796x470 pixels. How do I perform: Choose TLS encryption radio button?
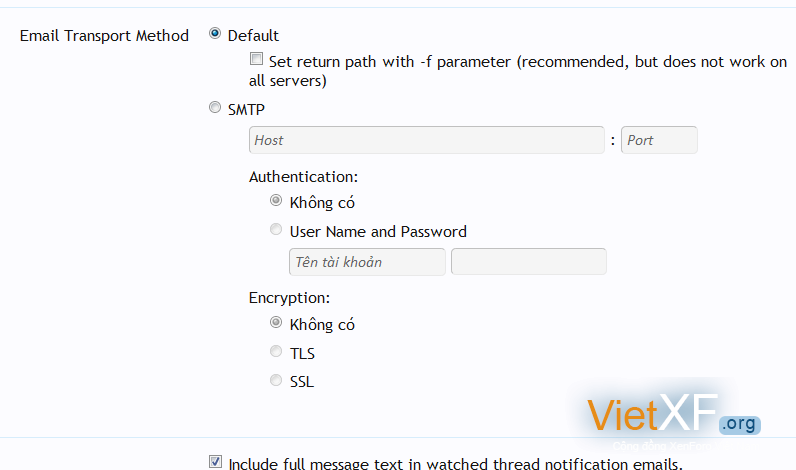point(276,351)
